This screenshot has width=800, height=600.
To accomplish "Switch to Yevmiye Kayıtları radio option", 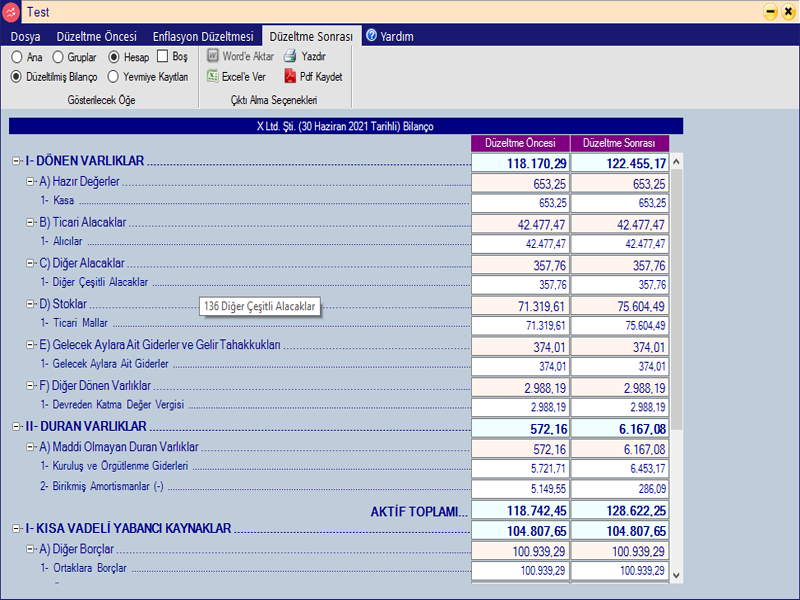I will point(113,77).
